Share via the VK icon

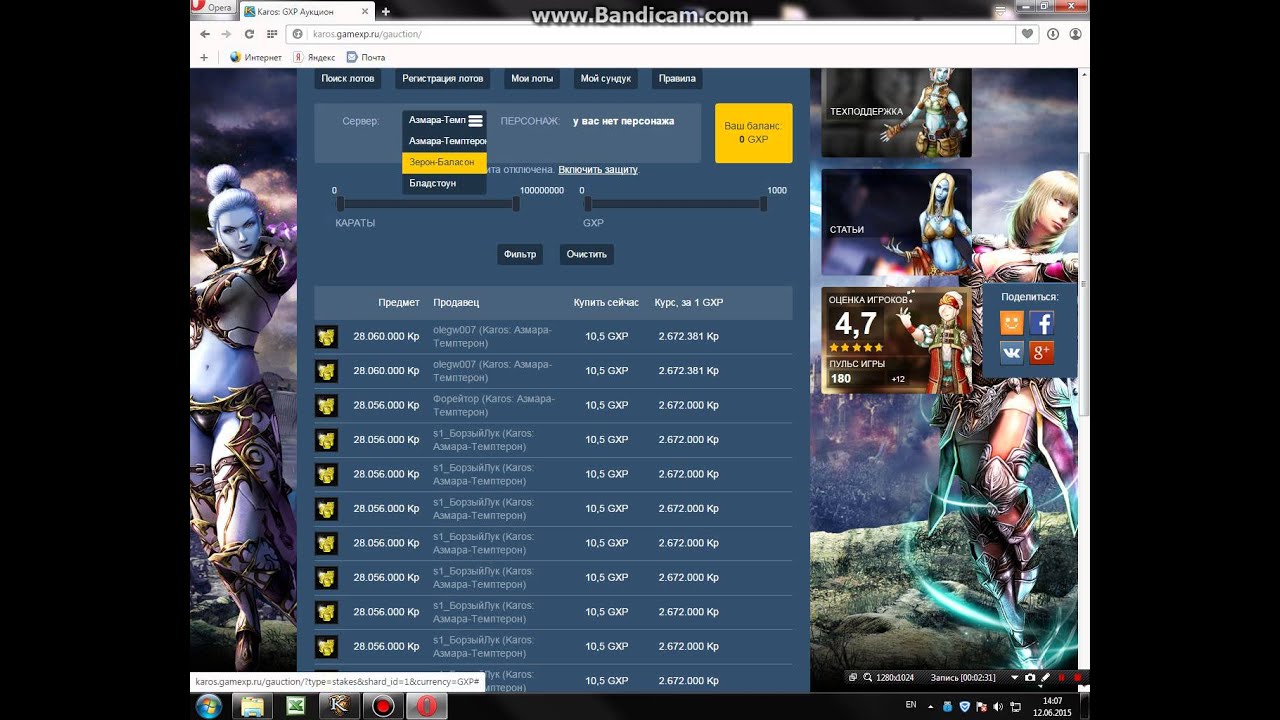tap(1012, 353)
